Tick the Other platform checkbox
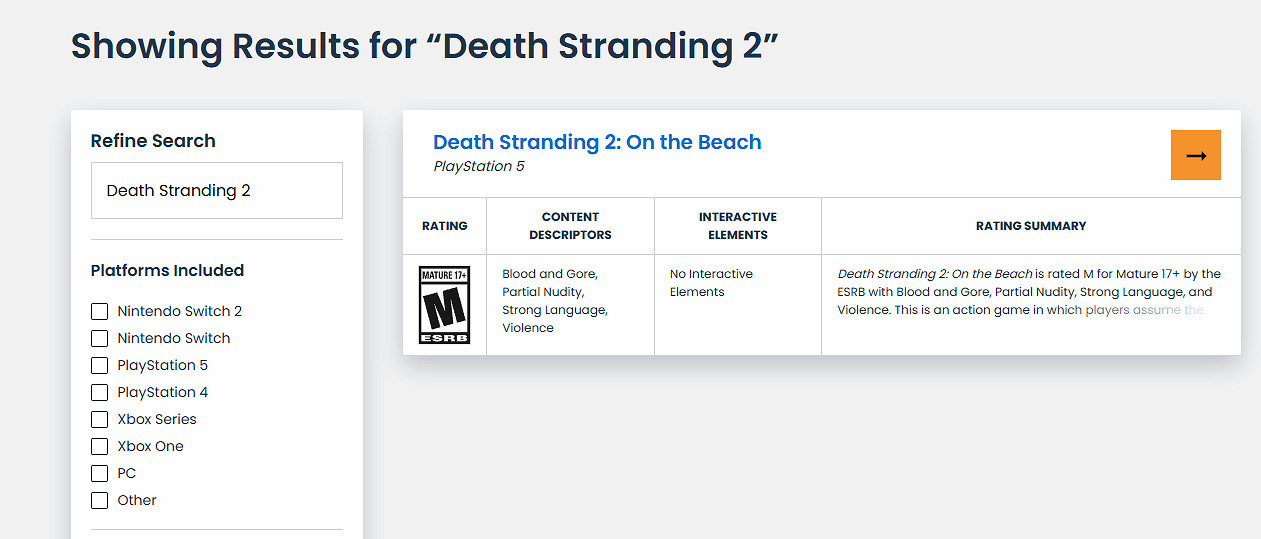Screen dimensions: 1261x539 coord(99,500)
